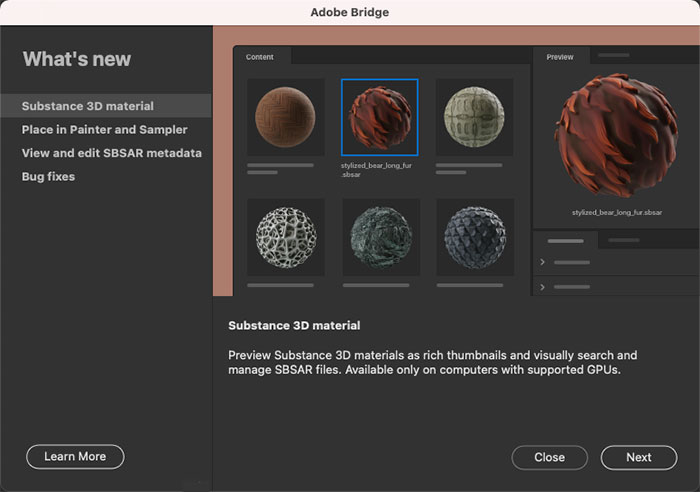Select the brown woven sphere thumbnail
Viewport: 700px width, 492px height.
tap(286, 117)
